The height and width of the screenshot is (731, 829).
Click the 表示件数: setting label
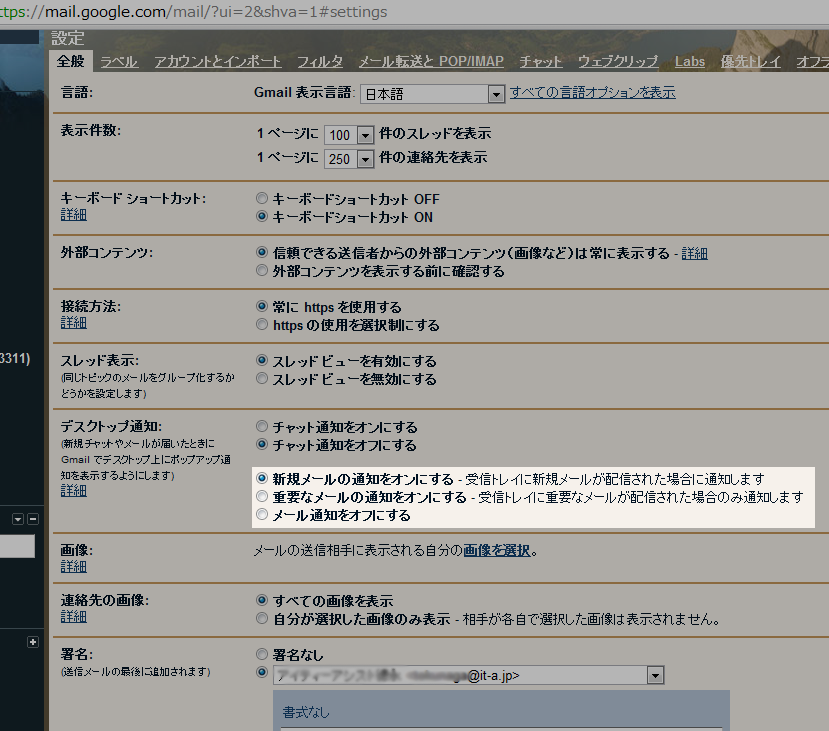[x=90, y=131]
